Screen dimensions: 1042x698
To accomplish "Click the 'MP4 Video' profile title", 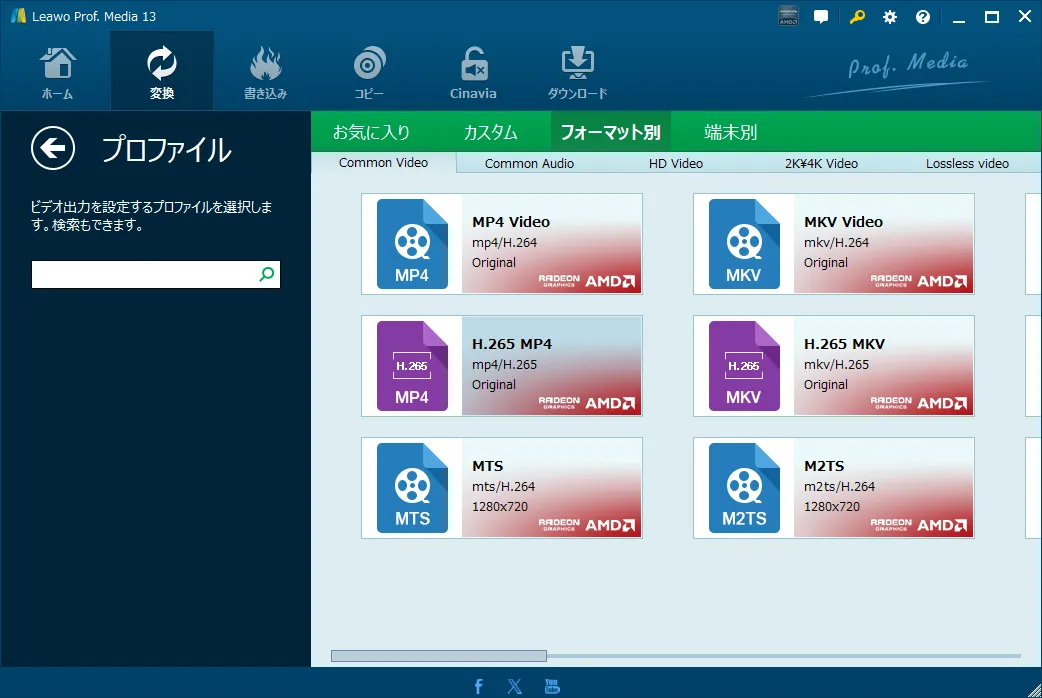I will pyautogui.click(x=511, y=222).
